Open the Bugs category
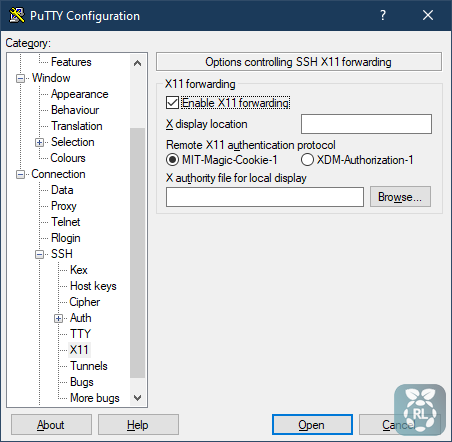Screen dimensions: 452x442 pyautogui.click(x=82, y=382)
